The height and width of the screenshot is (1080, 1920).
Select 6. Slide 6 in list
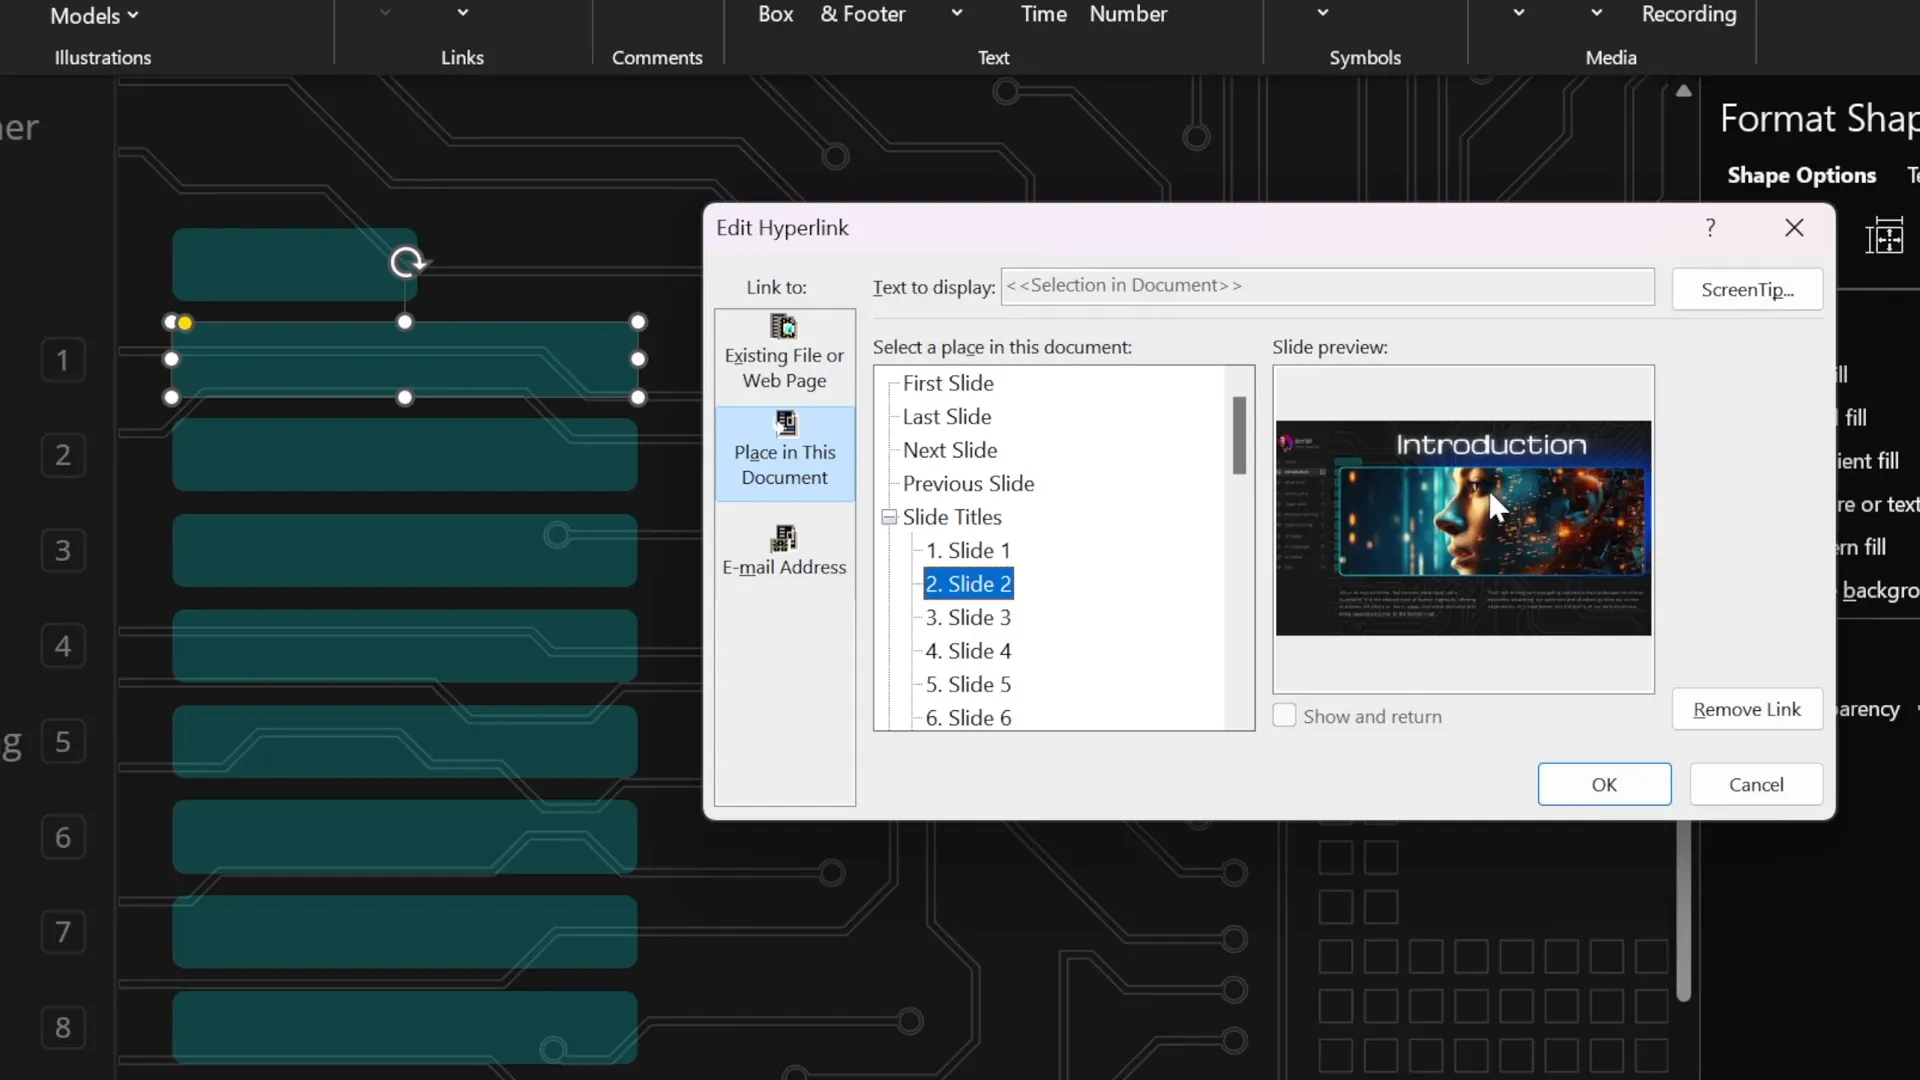coord(968,717)
